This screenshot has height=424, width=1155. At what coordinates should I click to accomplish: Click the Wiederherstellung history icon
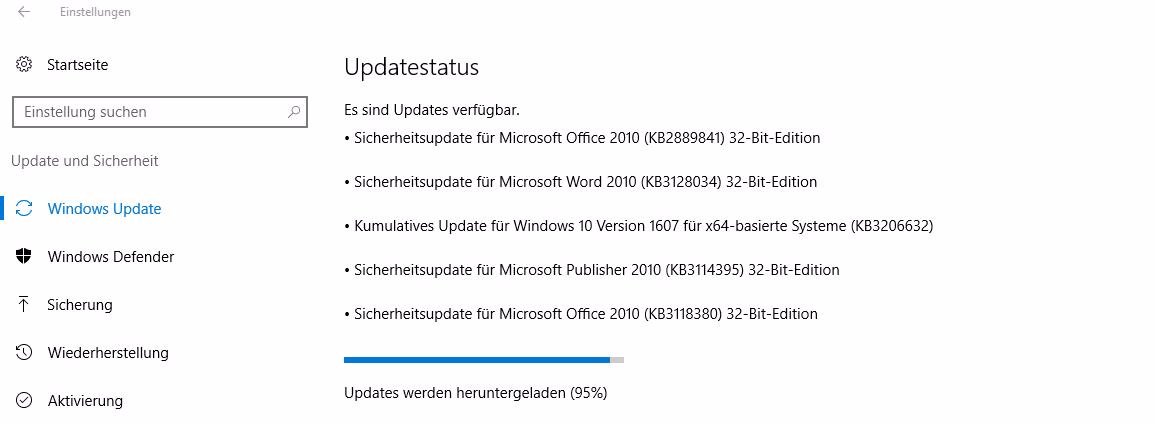pyautogui.click(x=24, y=352)
